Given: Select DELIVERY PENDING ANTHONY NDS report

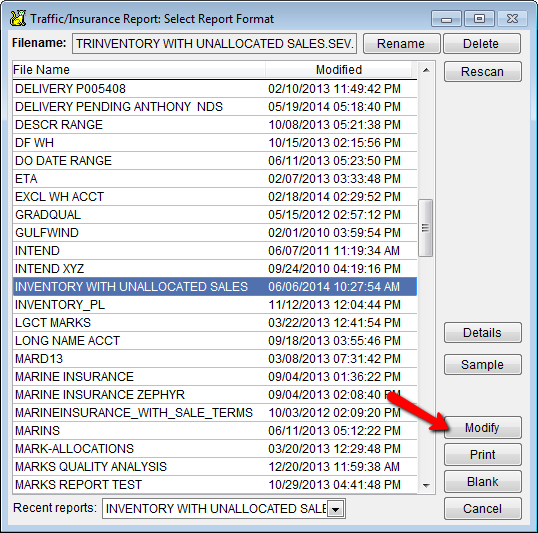Looking at the screenshot, I should (x=215, y=107).
